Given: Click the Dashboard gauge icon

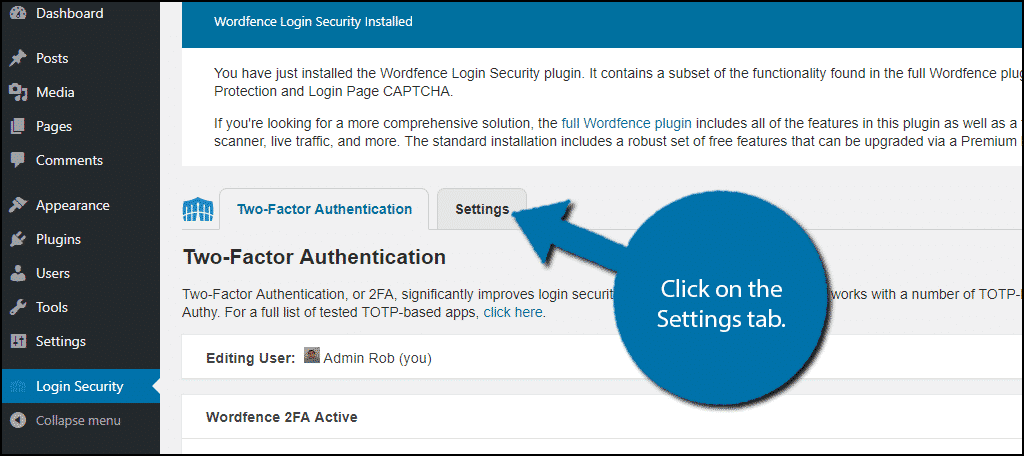Looking at the screenshot, I should (x=18, y=13).
